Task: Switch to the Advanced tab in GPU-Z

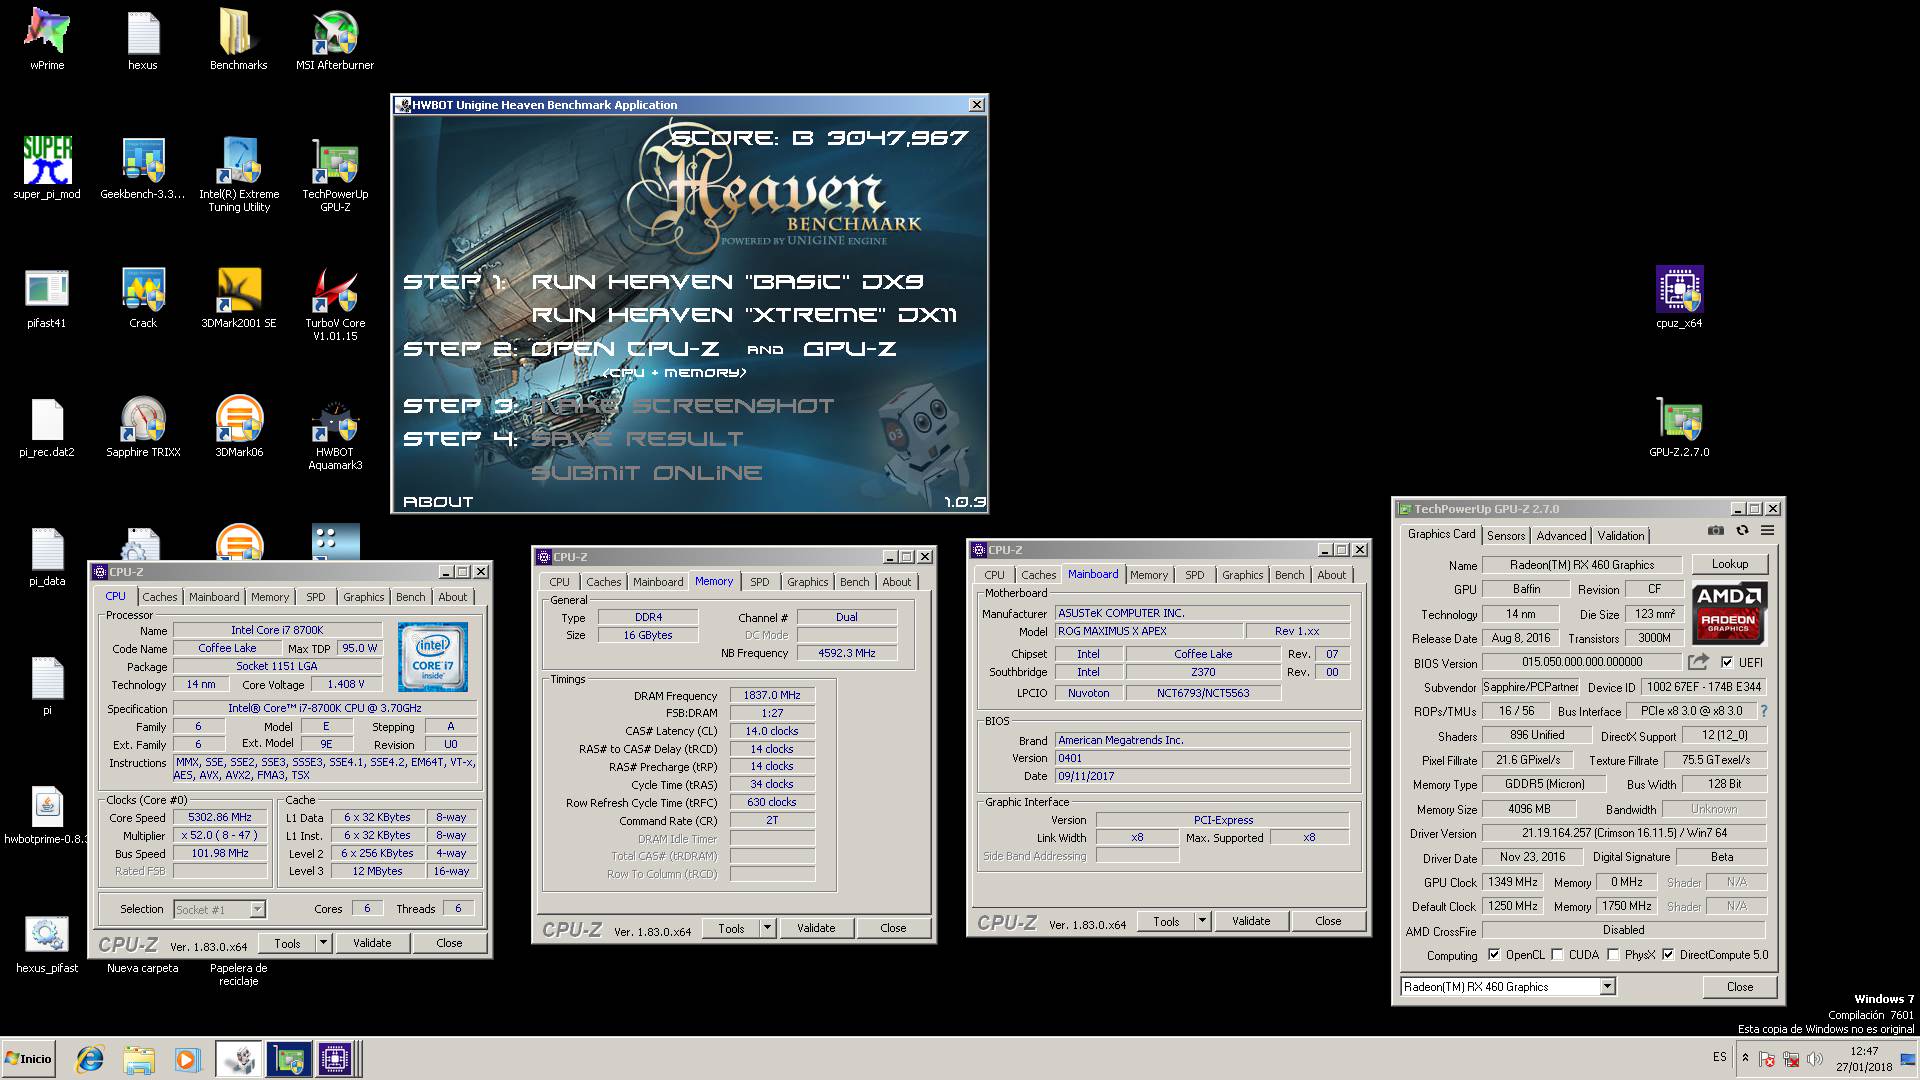Action: coord(1561,535)
